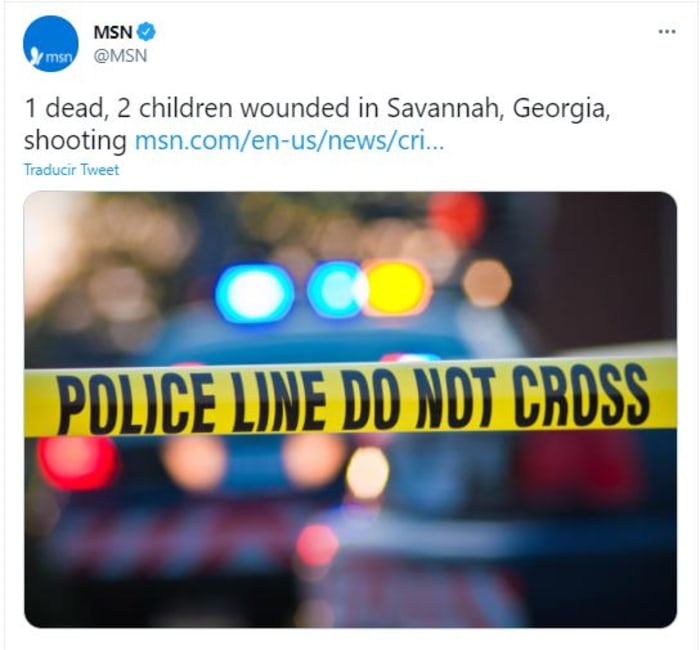Click Traducir Tweet to translate

71,170
